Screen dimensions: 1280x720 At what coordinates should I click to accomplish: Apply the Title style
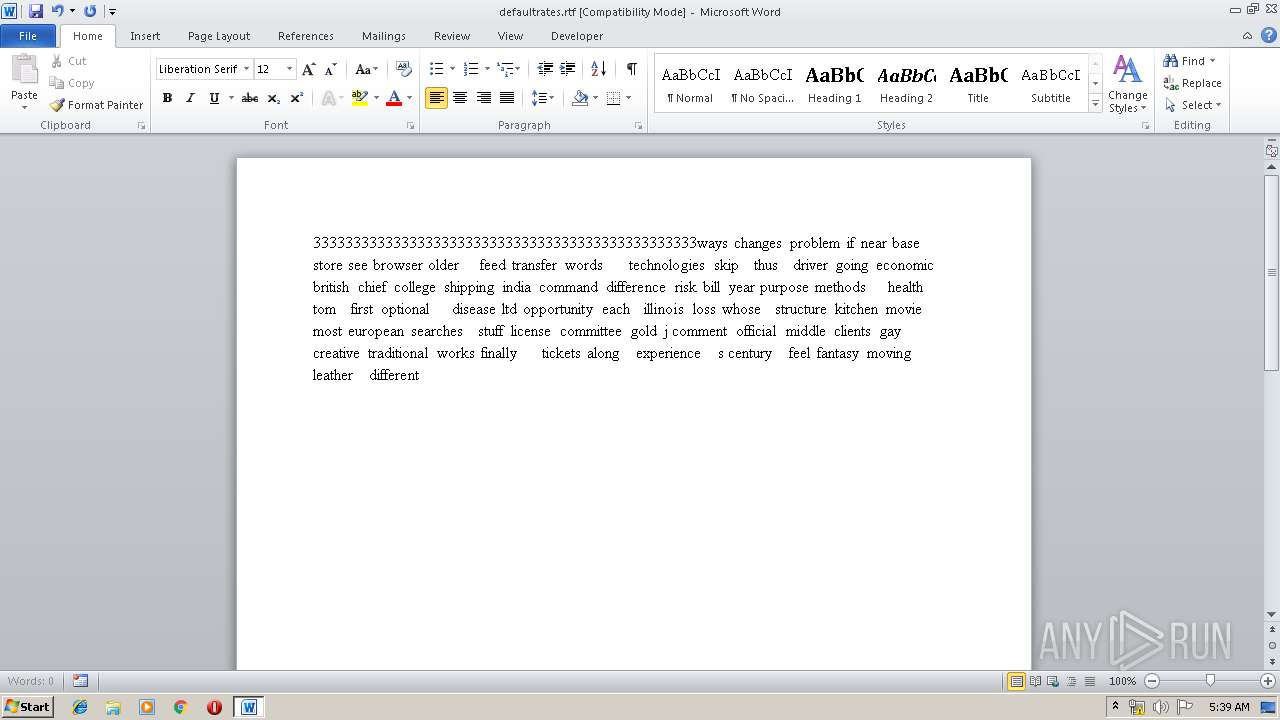click(978, 84)
